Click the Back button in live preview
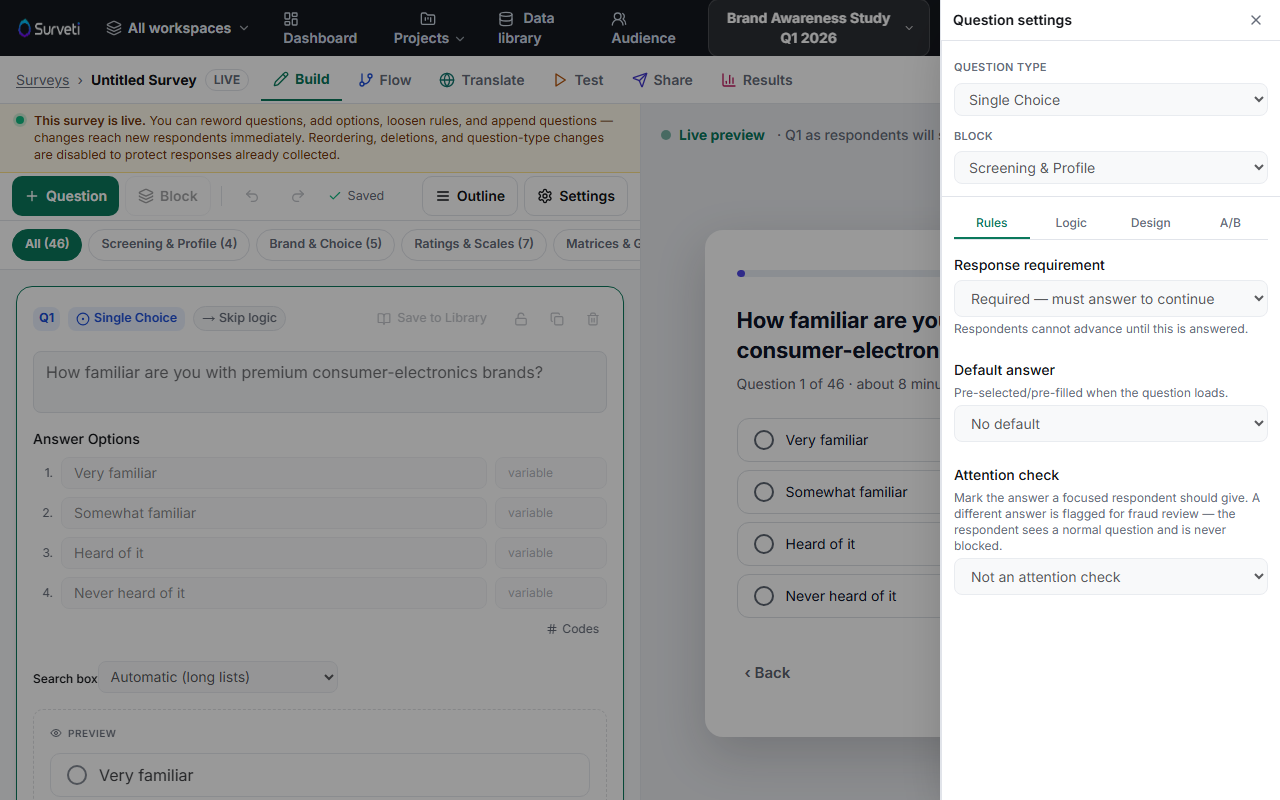Viewport: 1280px width, 800px height. 767,673
